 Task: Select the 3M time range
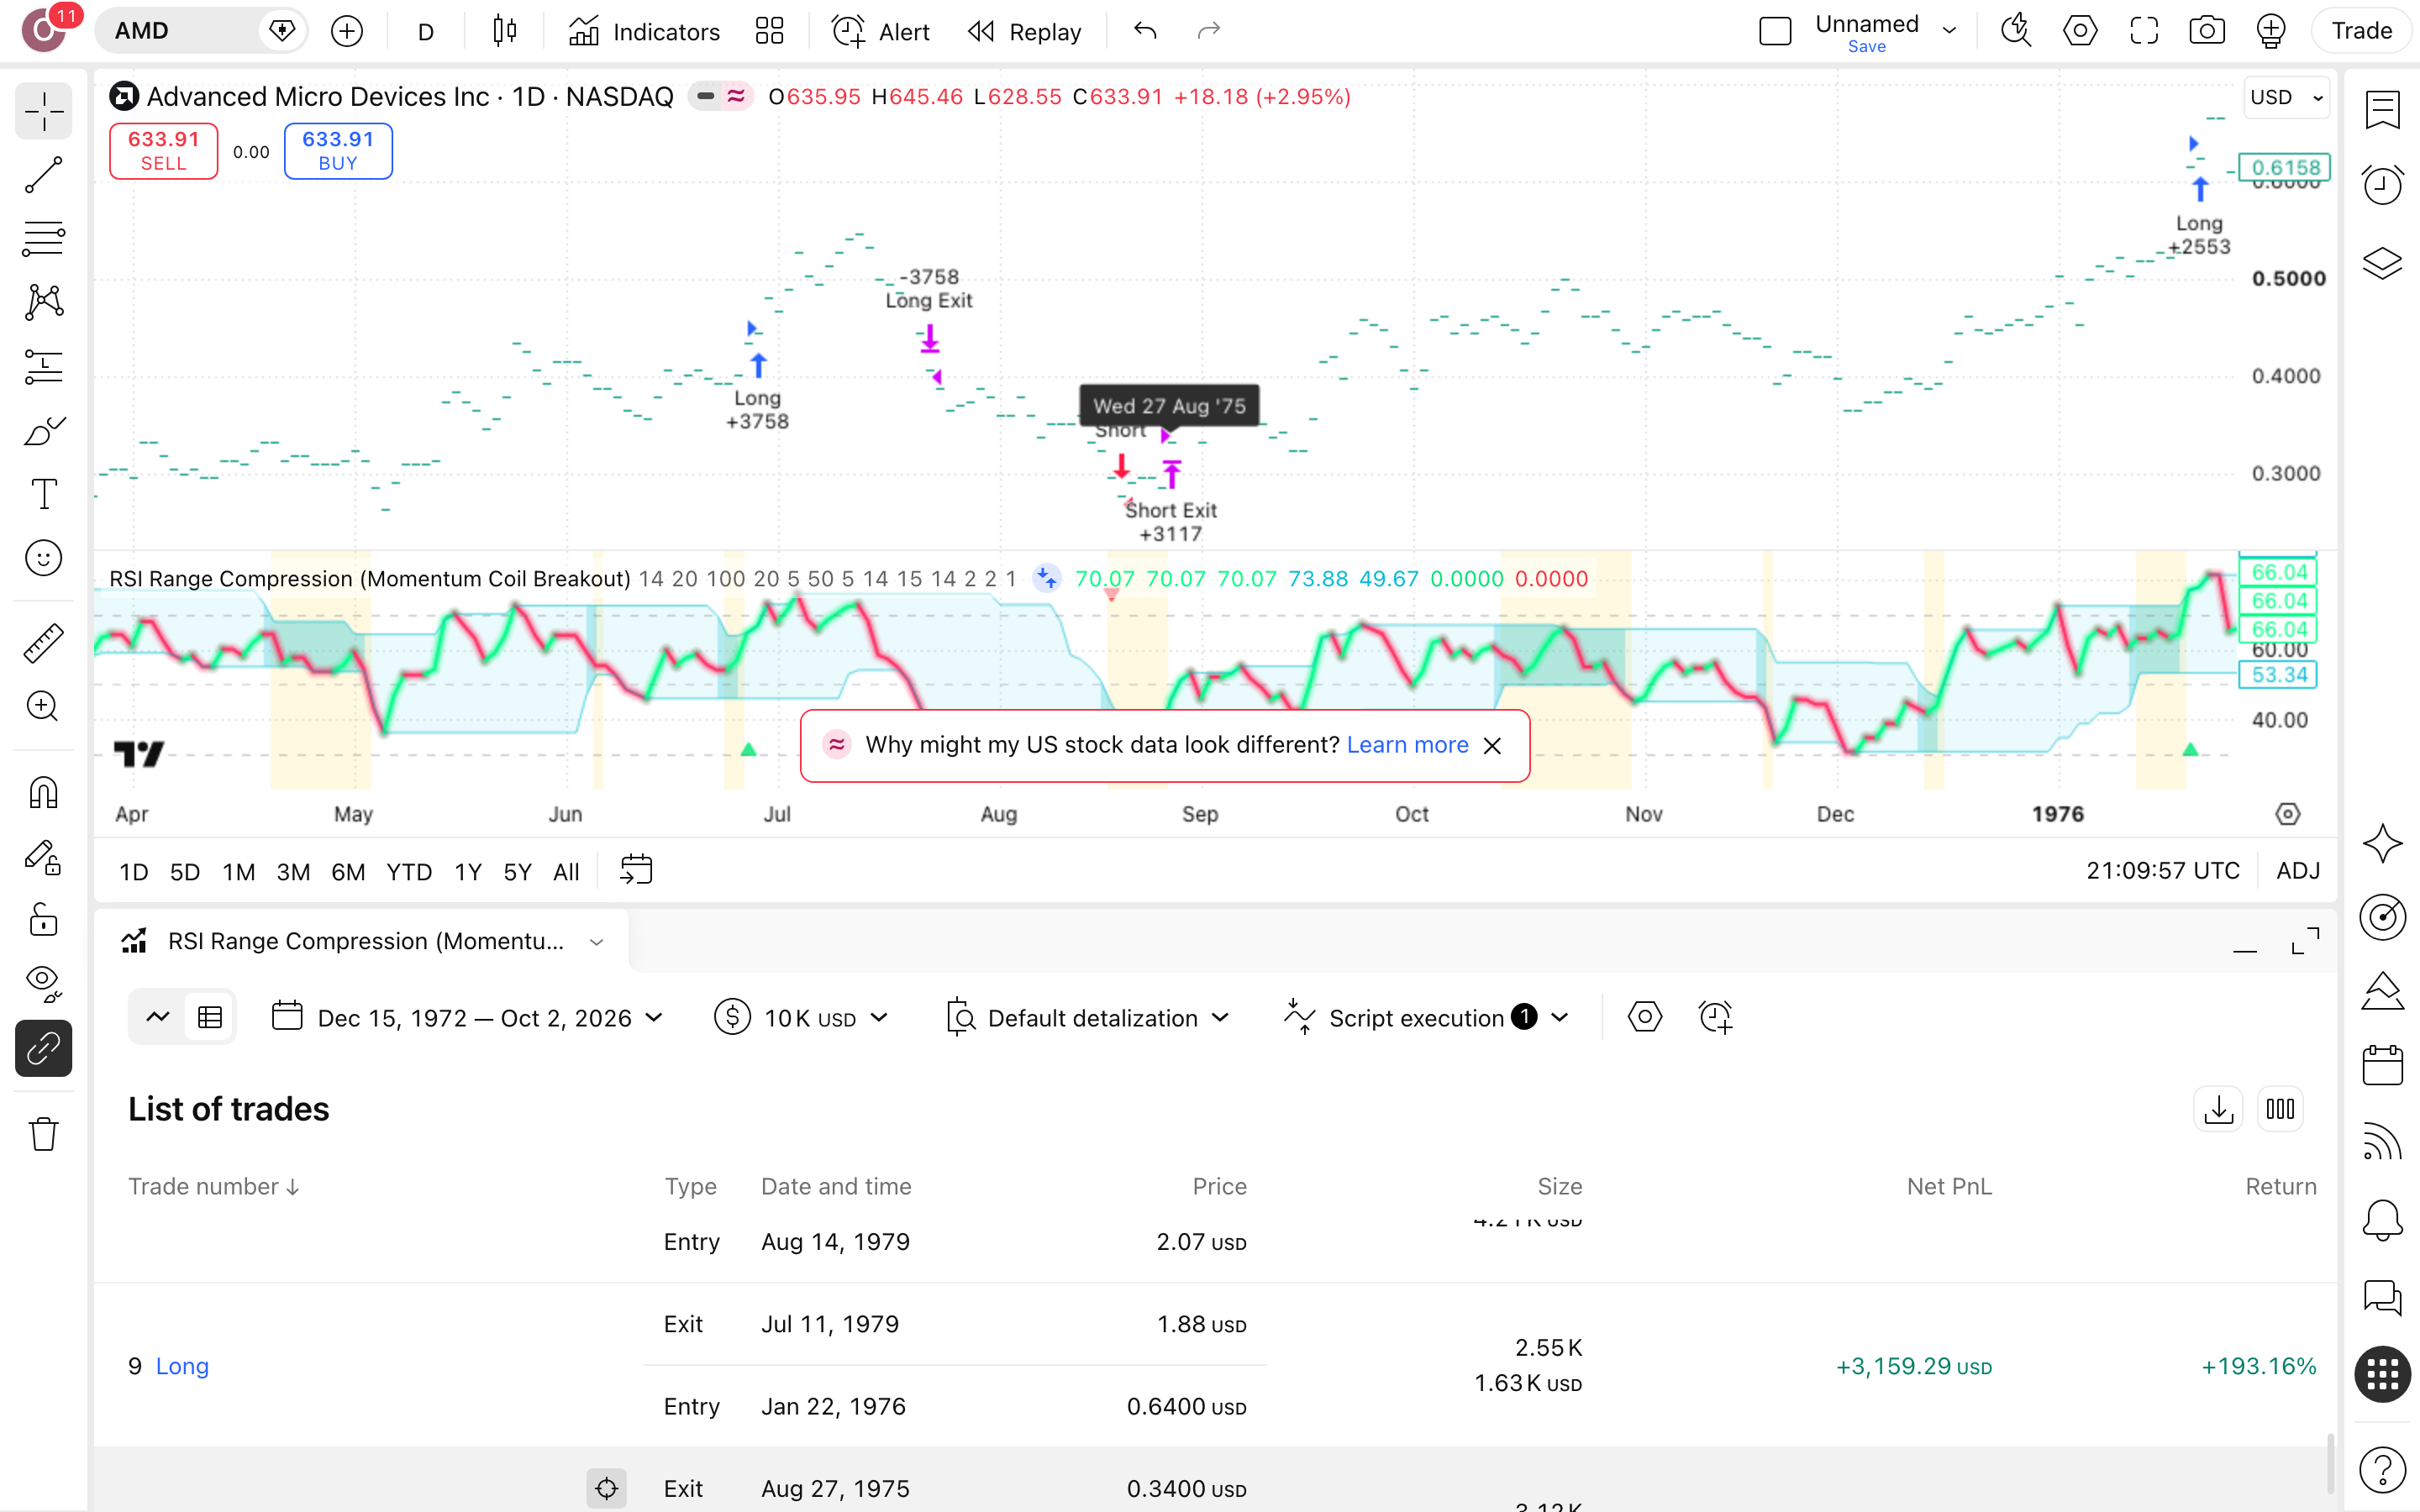(x=293, y=872)
